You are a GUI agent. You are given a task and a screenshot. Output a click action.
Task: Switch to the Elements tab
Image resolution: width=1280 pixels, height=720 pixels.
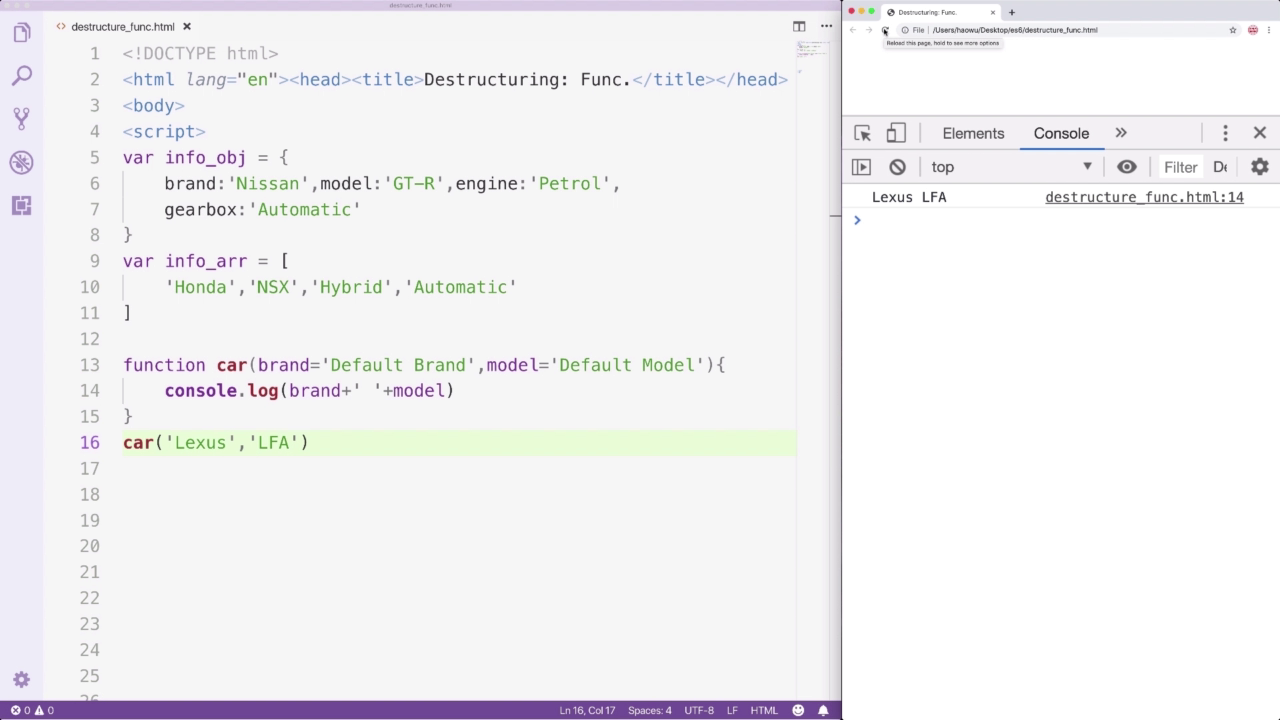pos(973,133)
